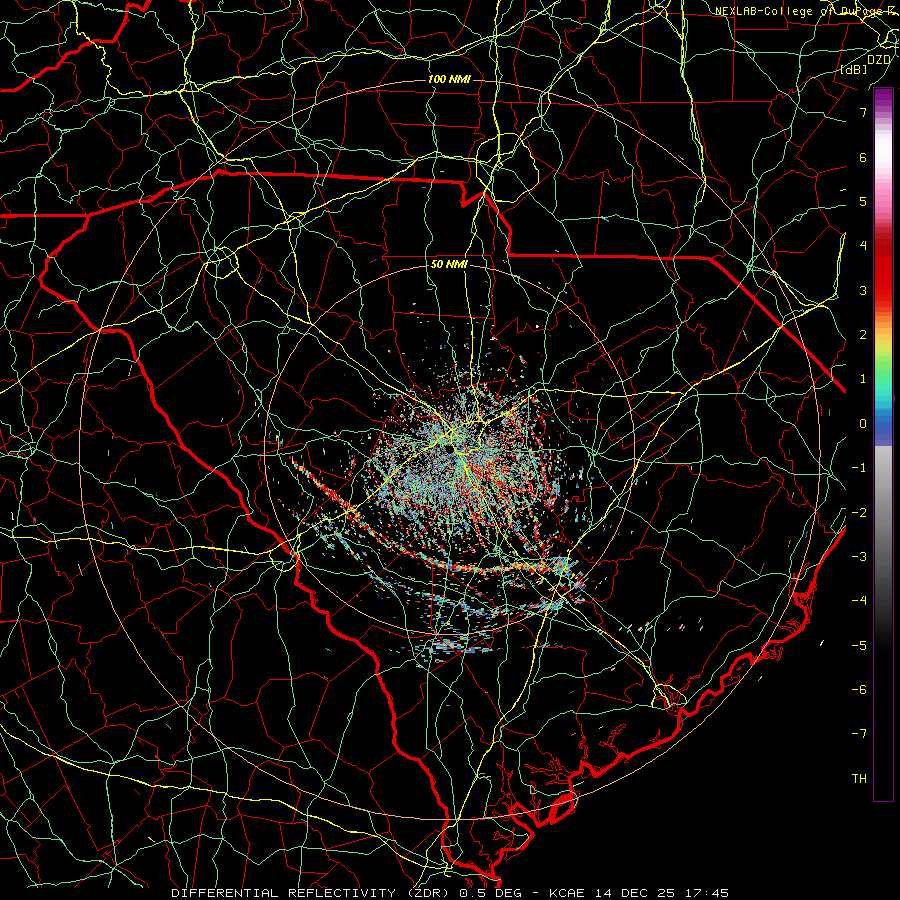
Task: Click the "0" value on the color scale
Action: pyautogui.click(x=863, y=424)
